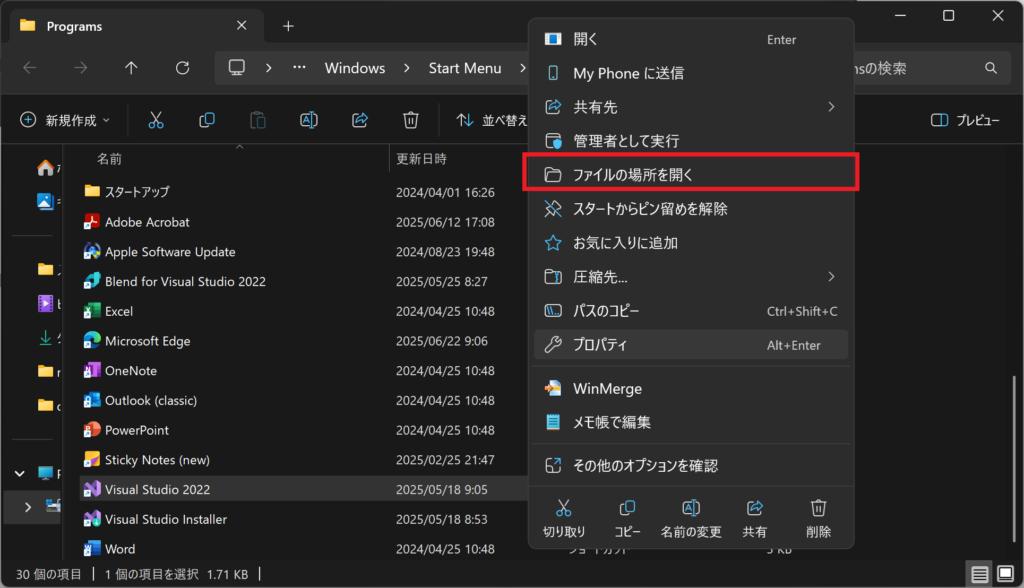The image size is (1024, 588).
Task: Expand the Share-to submenu arrow
Action: coord(831,106)
